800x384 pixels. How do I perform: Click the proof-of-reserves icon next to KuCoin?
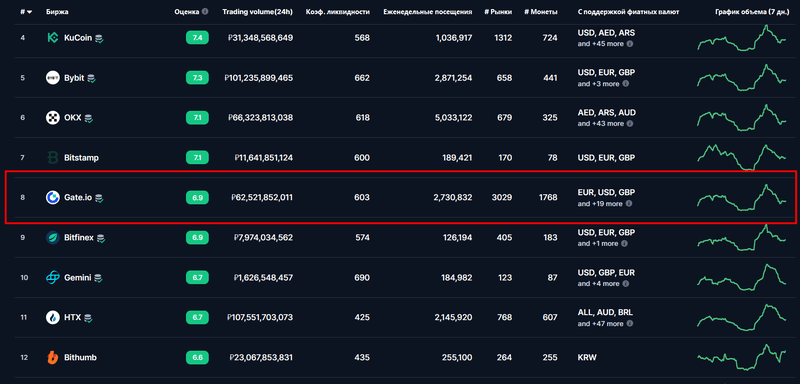(x=99, y=38)
